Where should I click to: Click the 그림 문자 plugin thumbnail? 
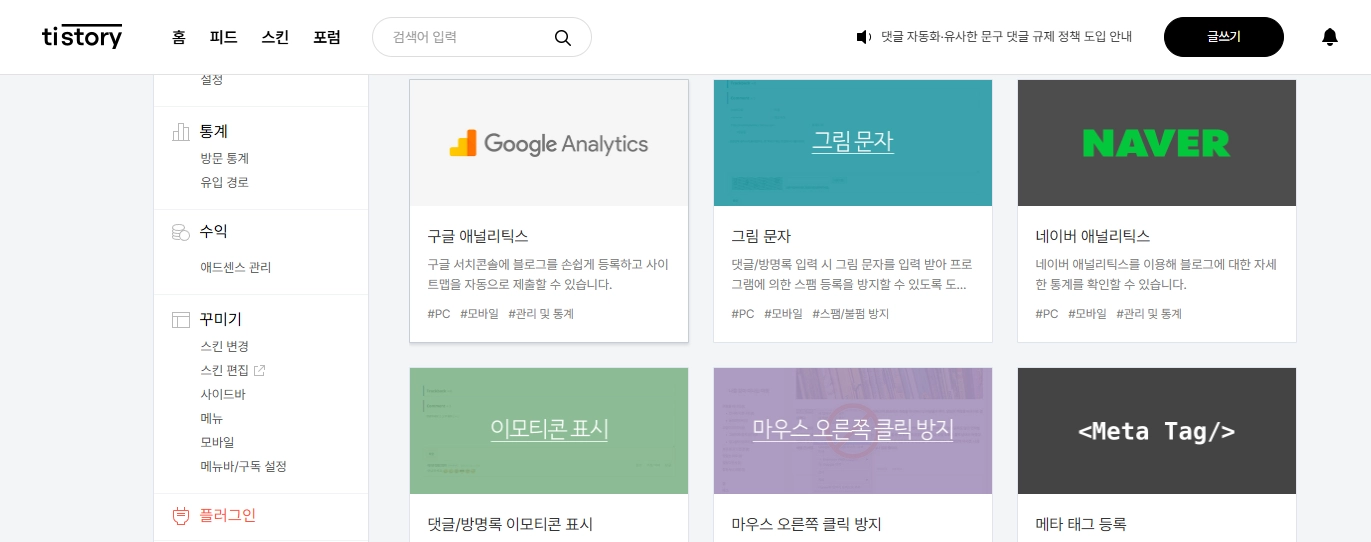point(853,143)
